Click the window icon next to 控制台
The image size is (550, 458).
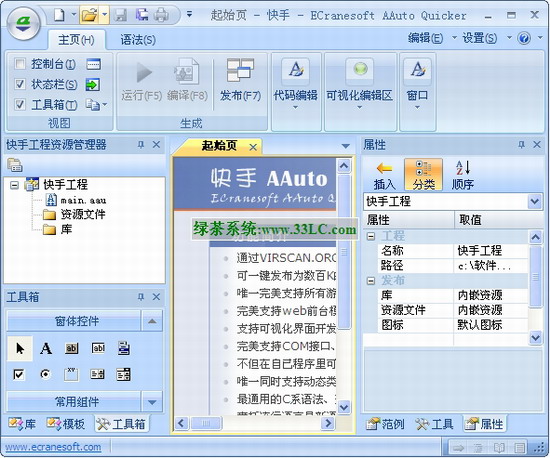(94, 64)
